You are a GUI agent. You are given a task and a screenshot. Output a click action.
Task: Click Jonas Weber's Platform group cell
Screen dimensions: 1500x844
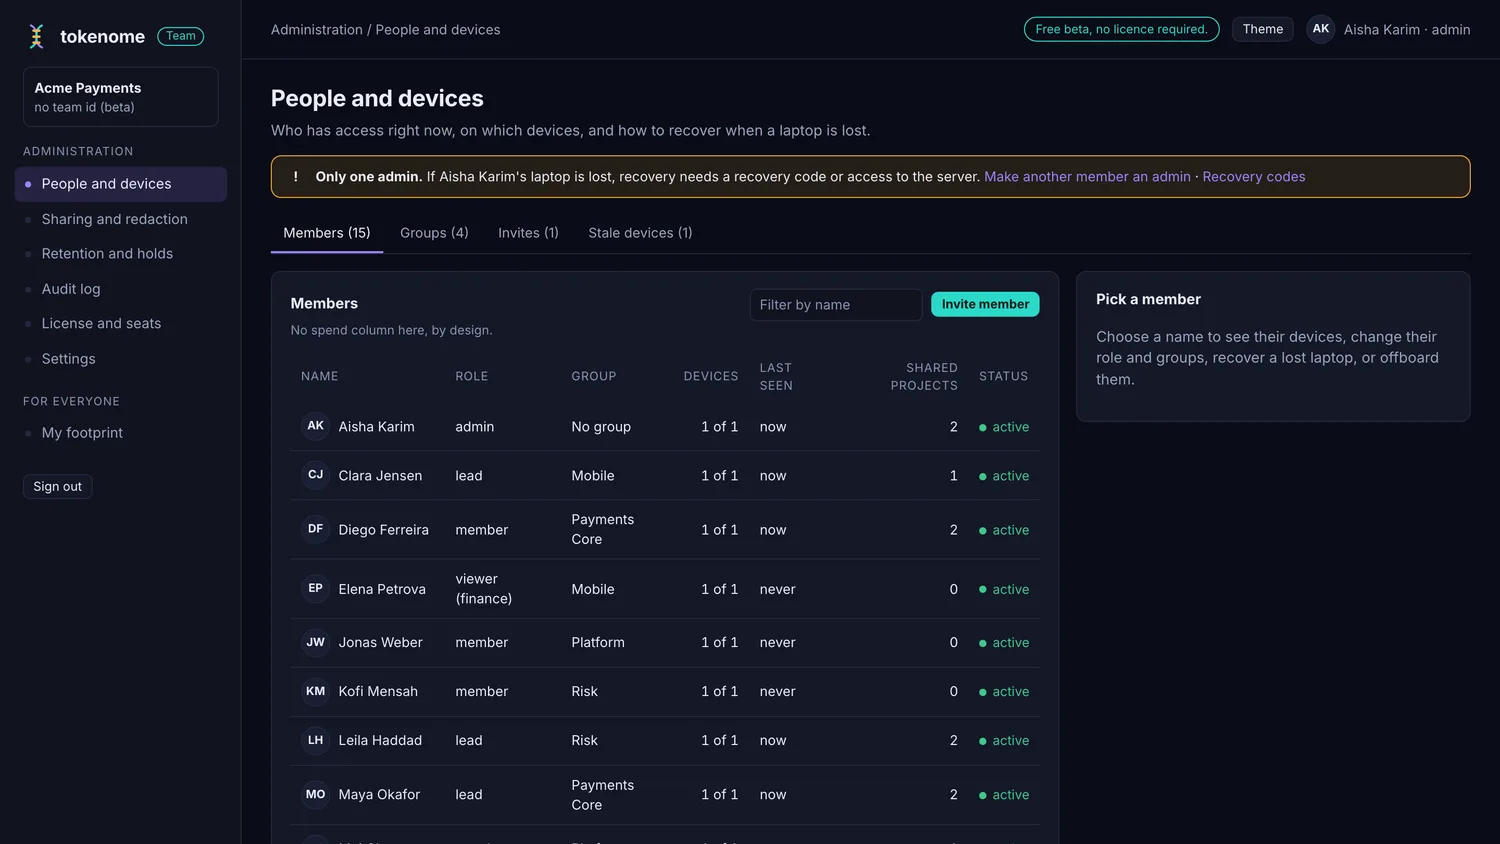[598, 643]
